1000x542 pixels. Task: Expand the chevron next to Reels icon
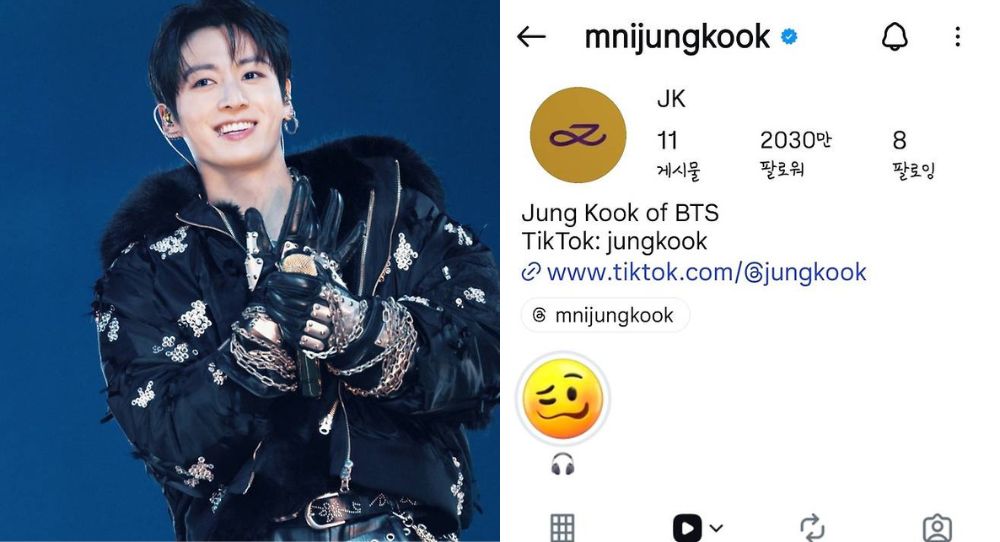click(716, 528)
